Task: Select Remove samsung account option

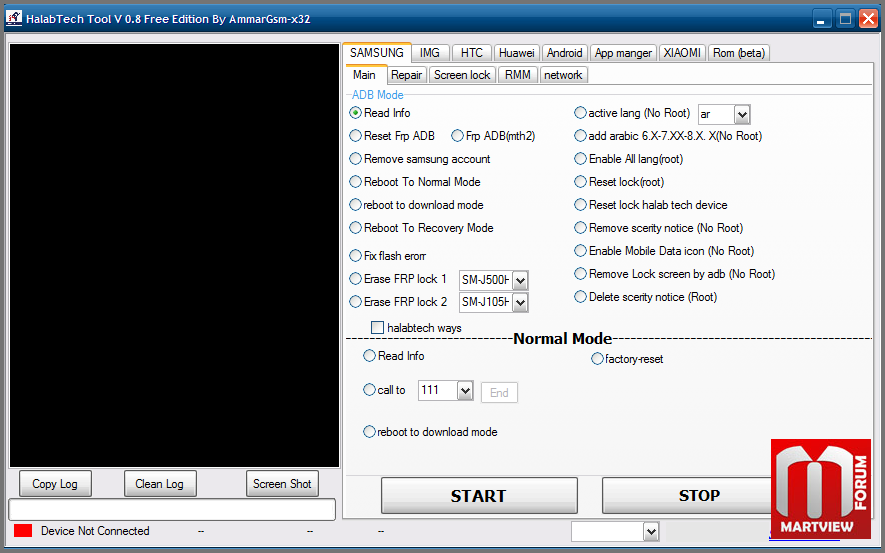Action: coord(355,159)
